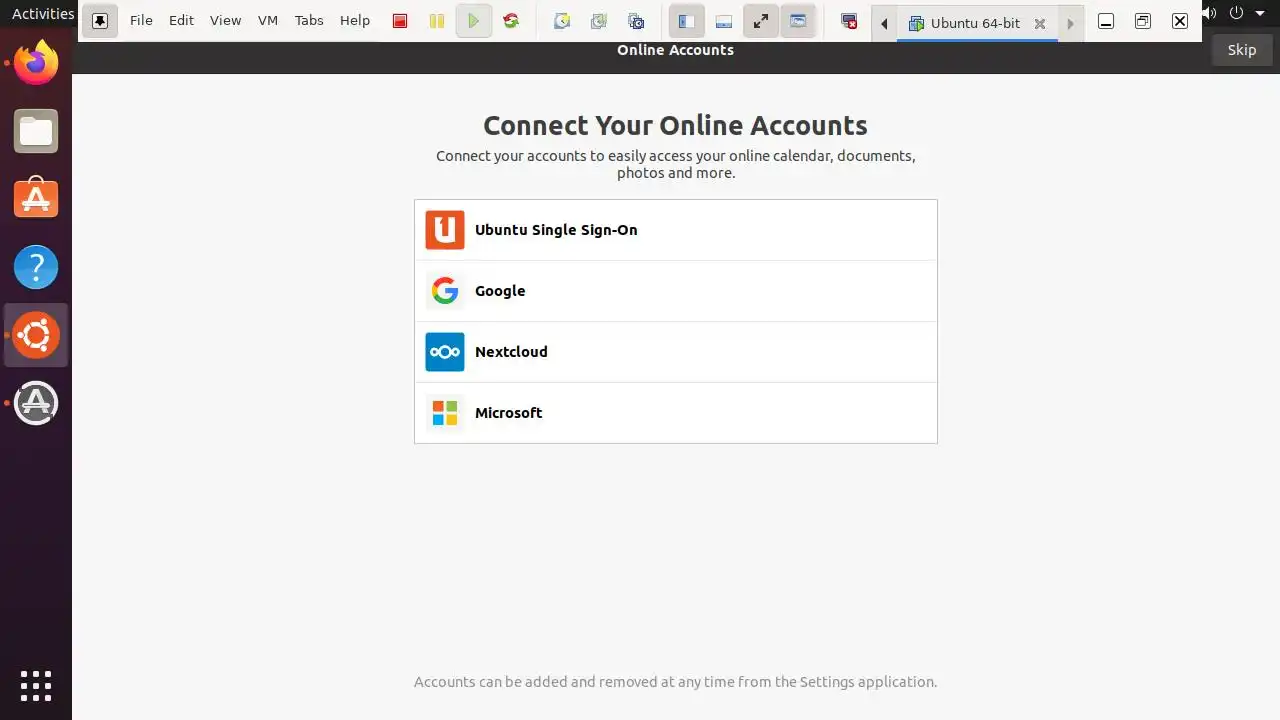
Task: Show Applications grid
Action: coord(36,686)
